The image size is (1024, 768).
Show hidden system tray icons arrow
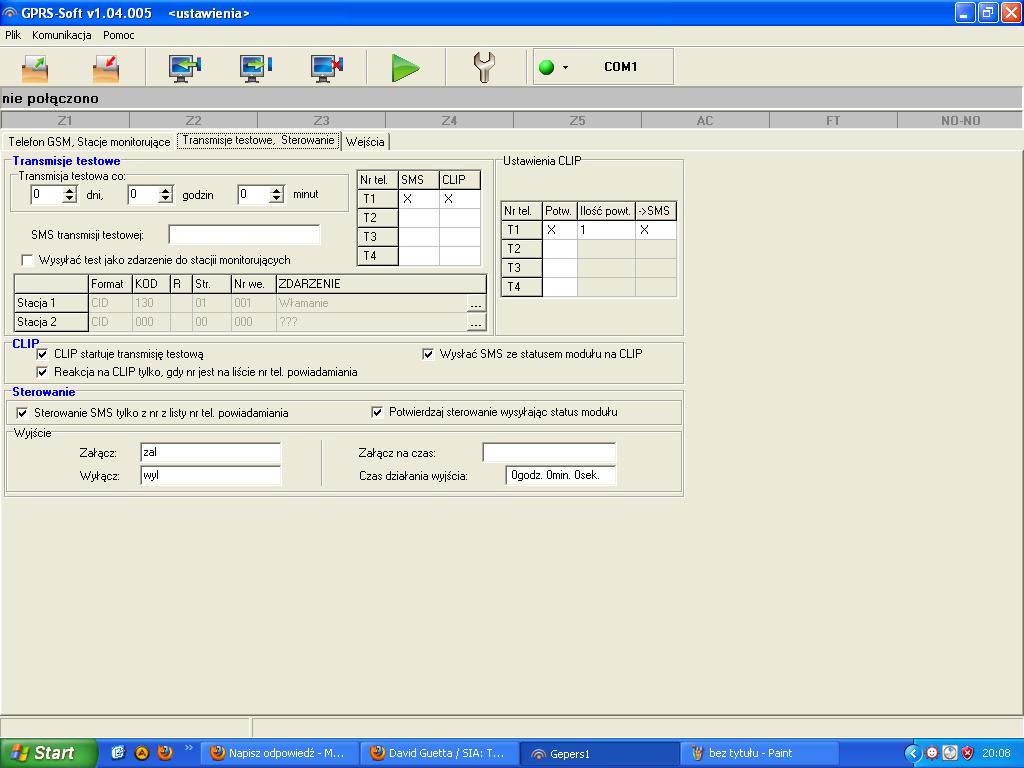[x=912, y=754]
